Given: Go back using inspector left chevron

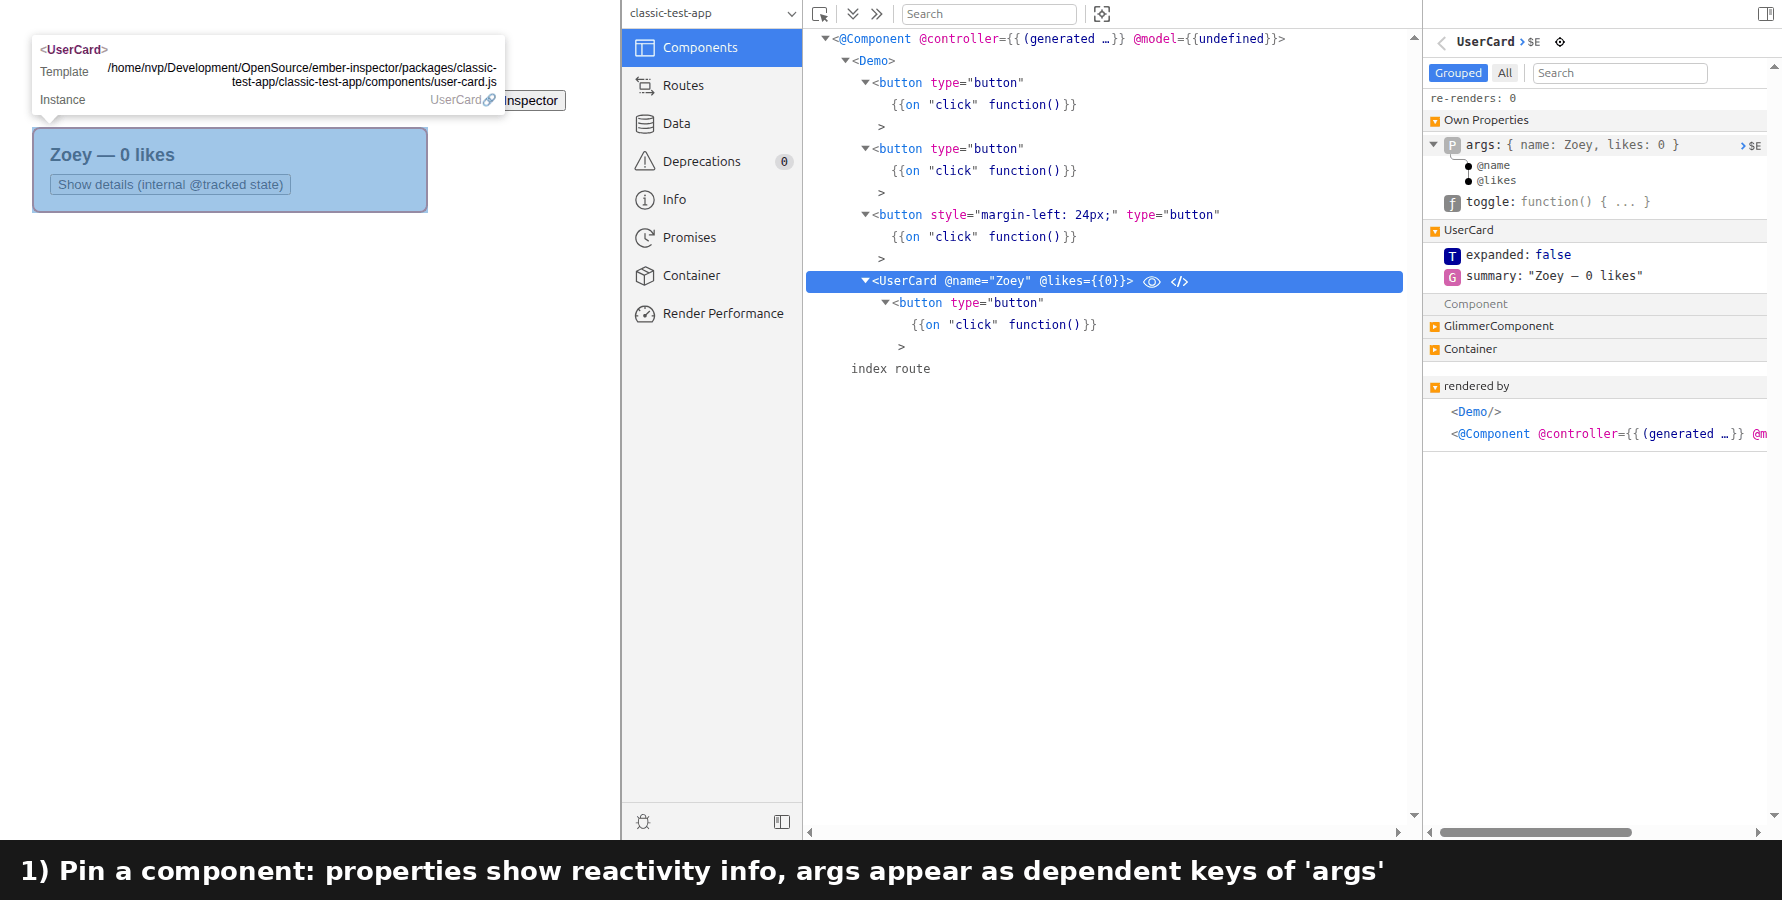Looking at the screenshot, I should coord(1442,43).
